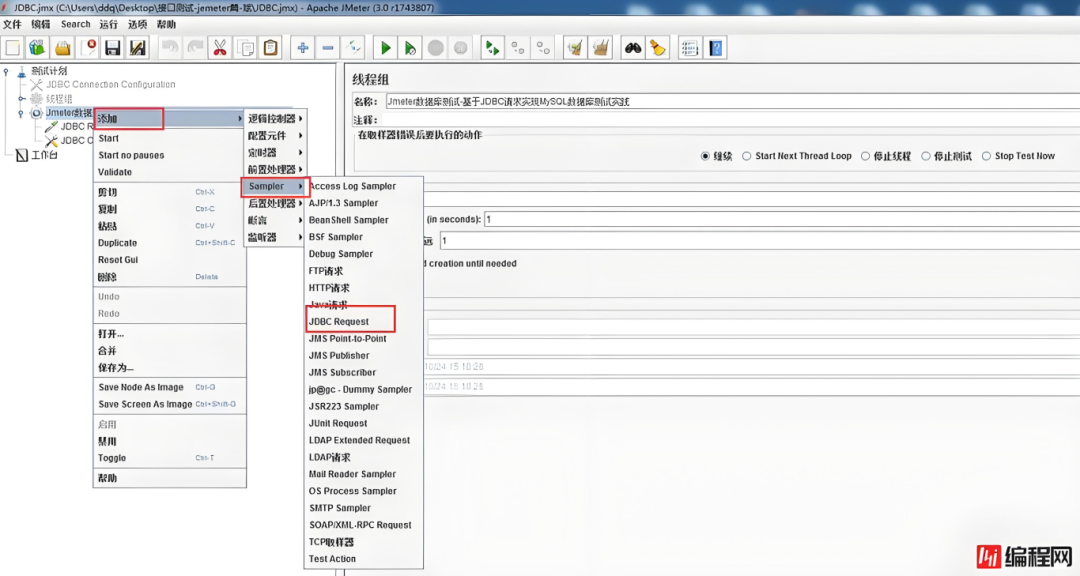This screenshot has height=576, width=1080.
Task: Click the Remote start all toolbar icon
Action: point(492,48)
